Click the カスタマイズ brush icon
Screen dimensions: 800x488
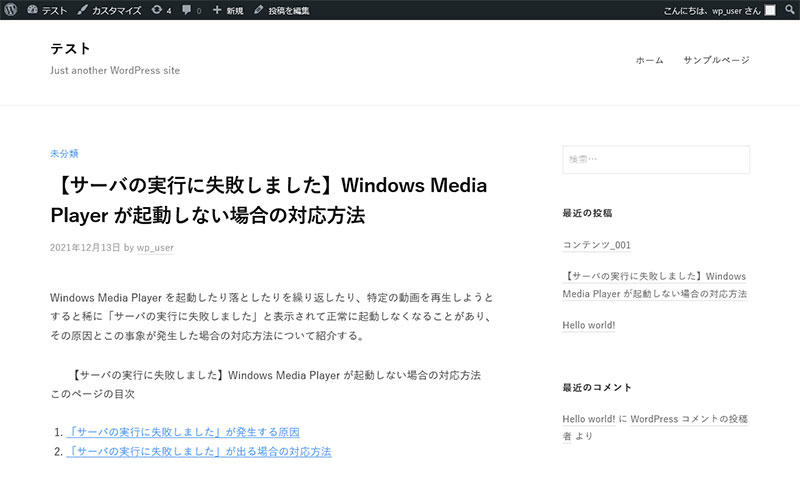pyautogui.click(x=82, y=10)
